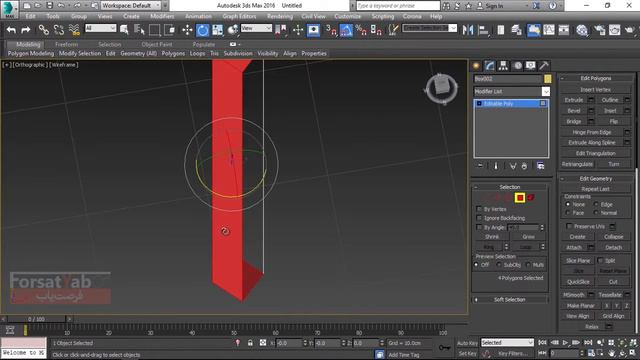Click the Render teapot icon

(630, 30)
